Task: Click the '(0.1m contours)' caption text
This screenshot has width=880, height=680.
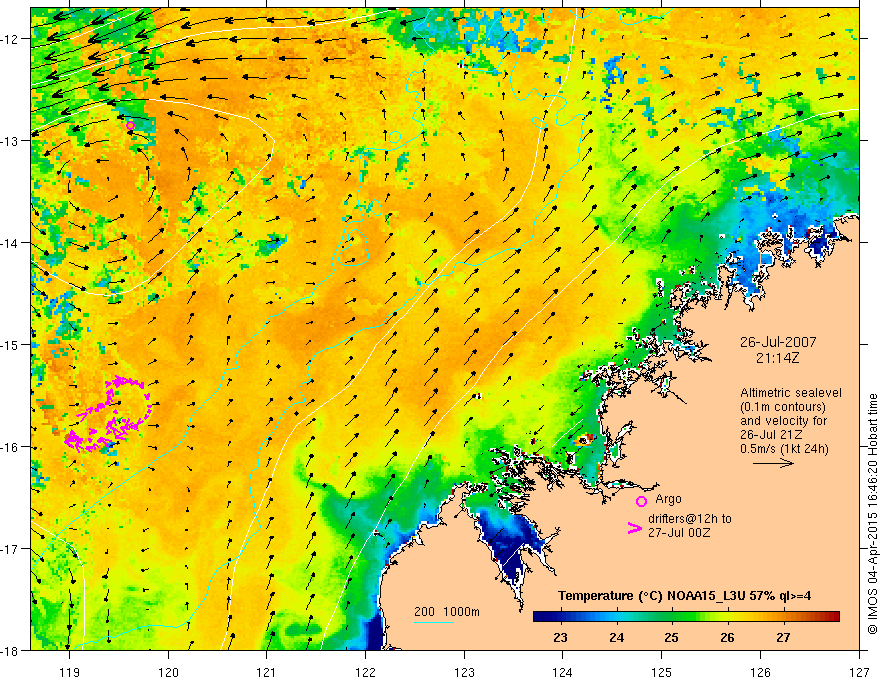Action: (783, 407)
